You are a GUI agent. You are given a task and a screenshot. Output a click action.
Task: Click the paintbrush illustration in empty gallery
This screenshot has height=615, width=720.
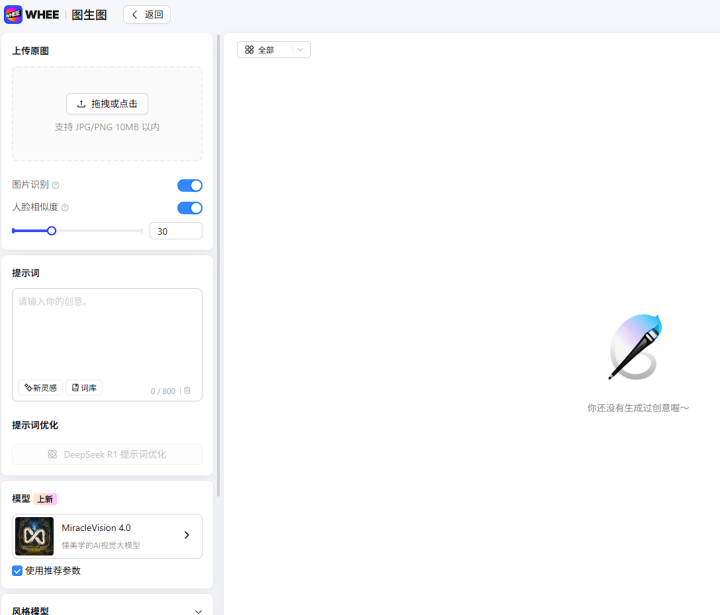(636, 347)
